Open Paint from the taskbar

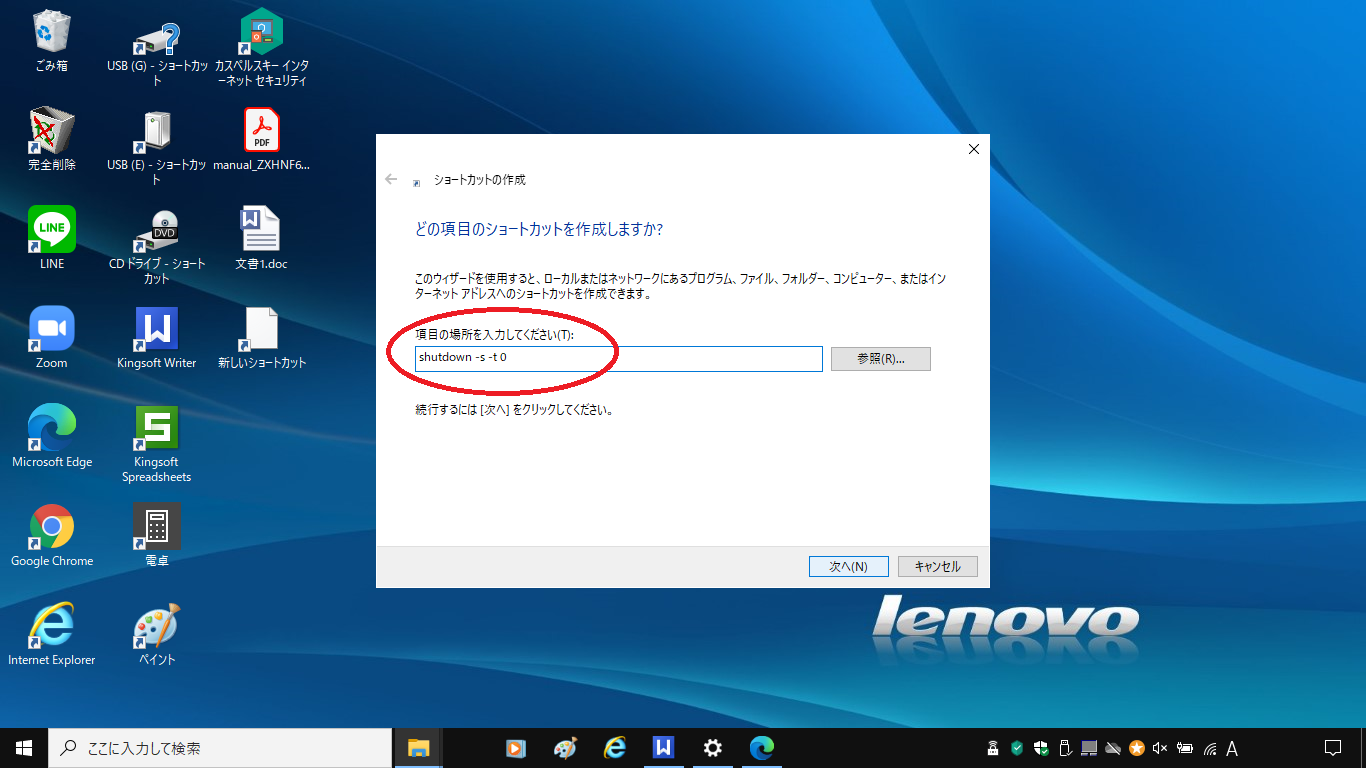pyautogui.click(x=565, y=748)
